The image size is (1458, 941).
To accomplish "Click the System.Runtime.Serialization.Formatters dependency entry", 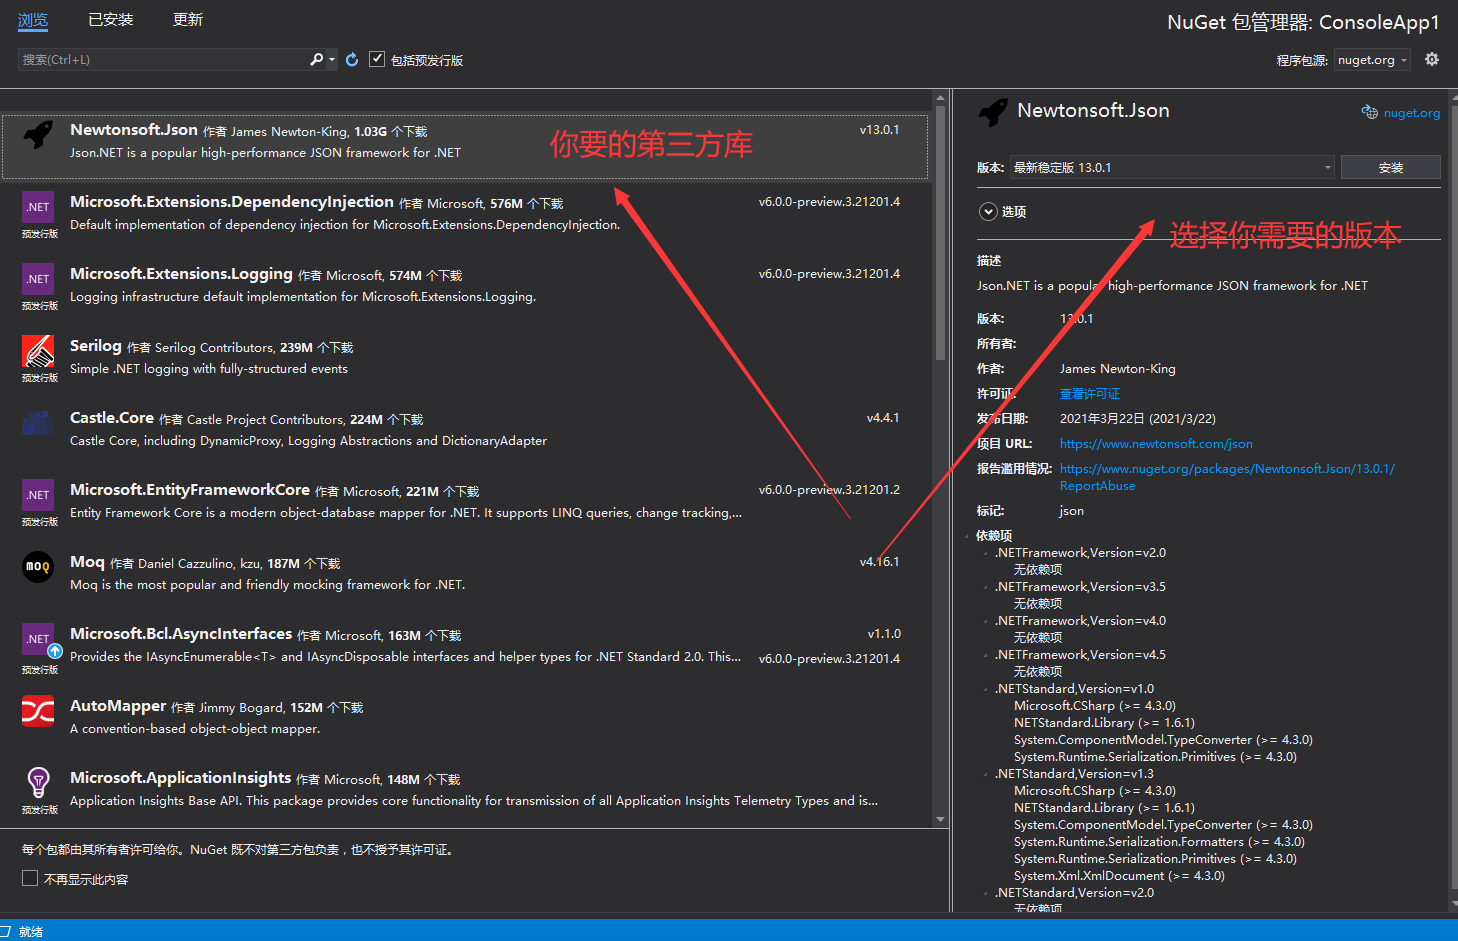I will point(1159,842).
